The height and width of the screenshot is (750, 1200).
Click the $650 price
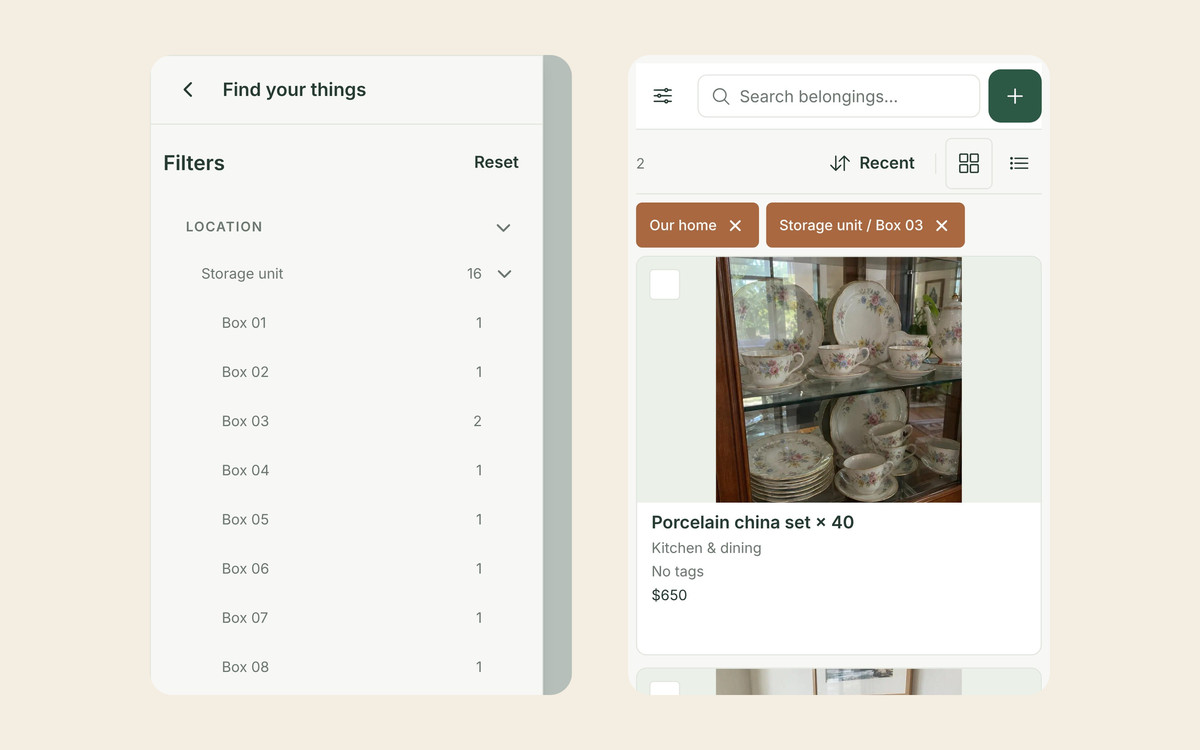point(669,595)
